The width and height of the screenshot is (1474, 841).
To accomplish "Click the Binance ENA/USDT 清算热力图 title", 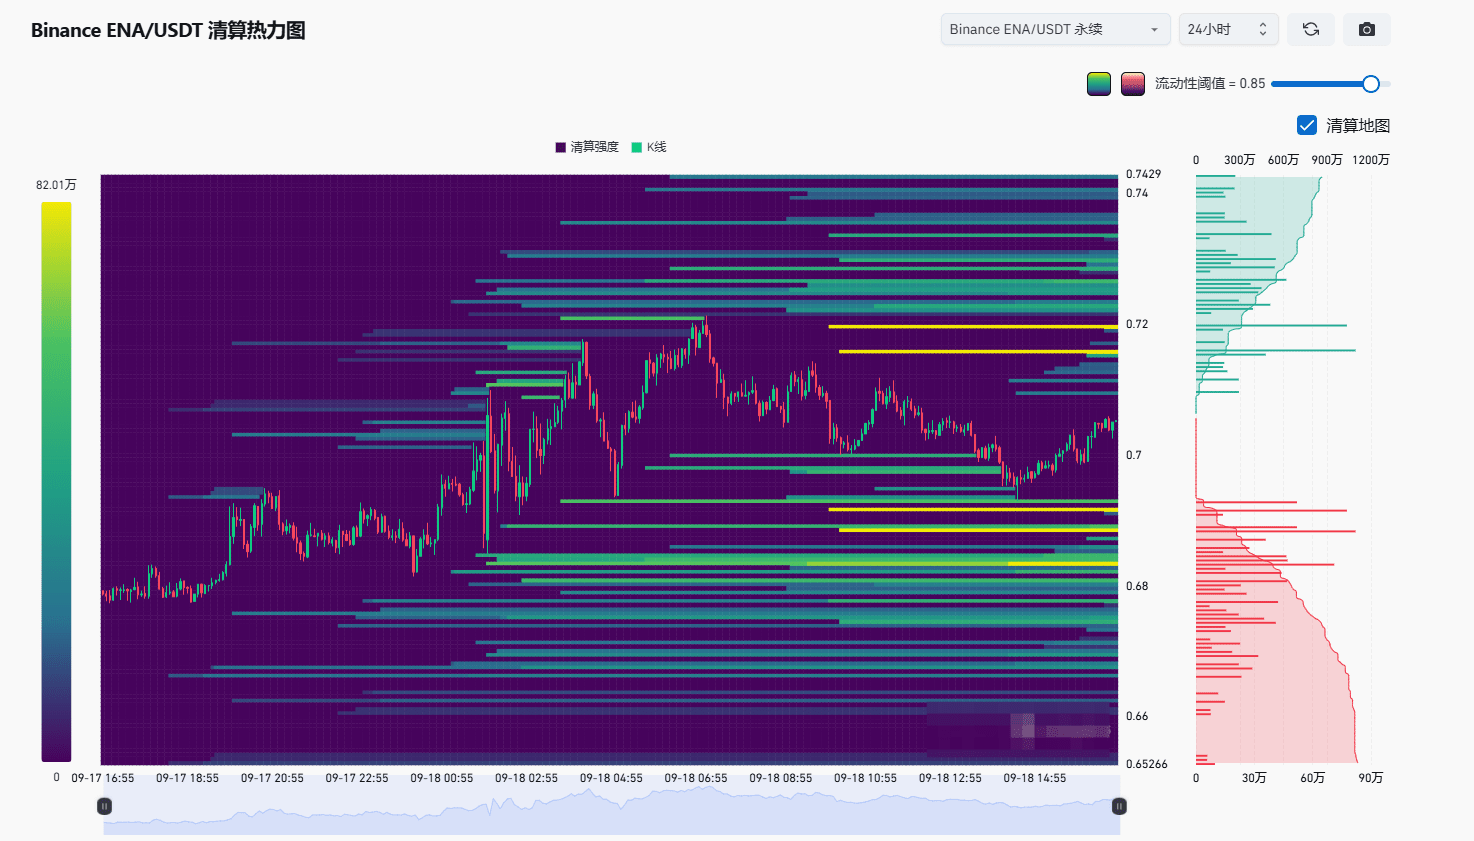I will pyautogui.click(x=168, y=30).
